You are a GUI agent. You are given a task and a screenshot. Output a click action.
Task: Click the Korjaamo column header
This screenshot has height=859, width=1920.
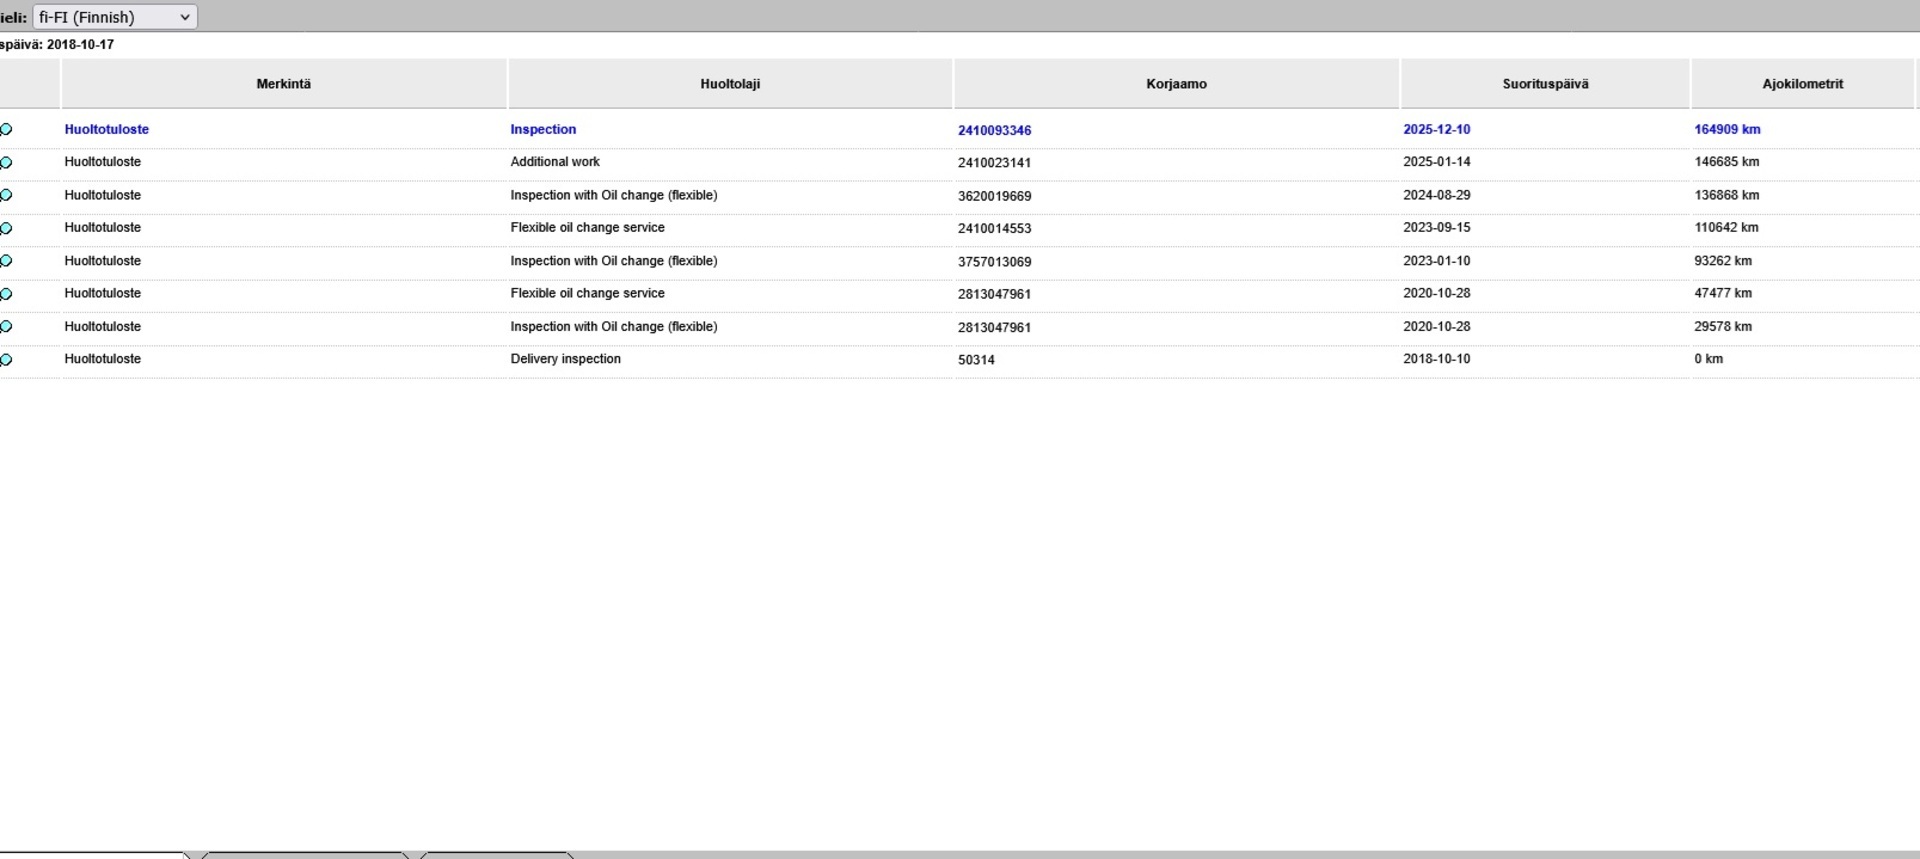tap(1176, 84)
